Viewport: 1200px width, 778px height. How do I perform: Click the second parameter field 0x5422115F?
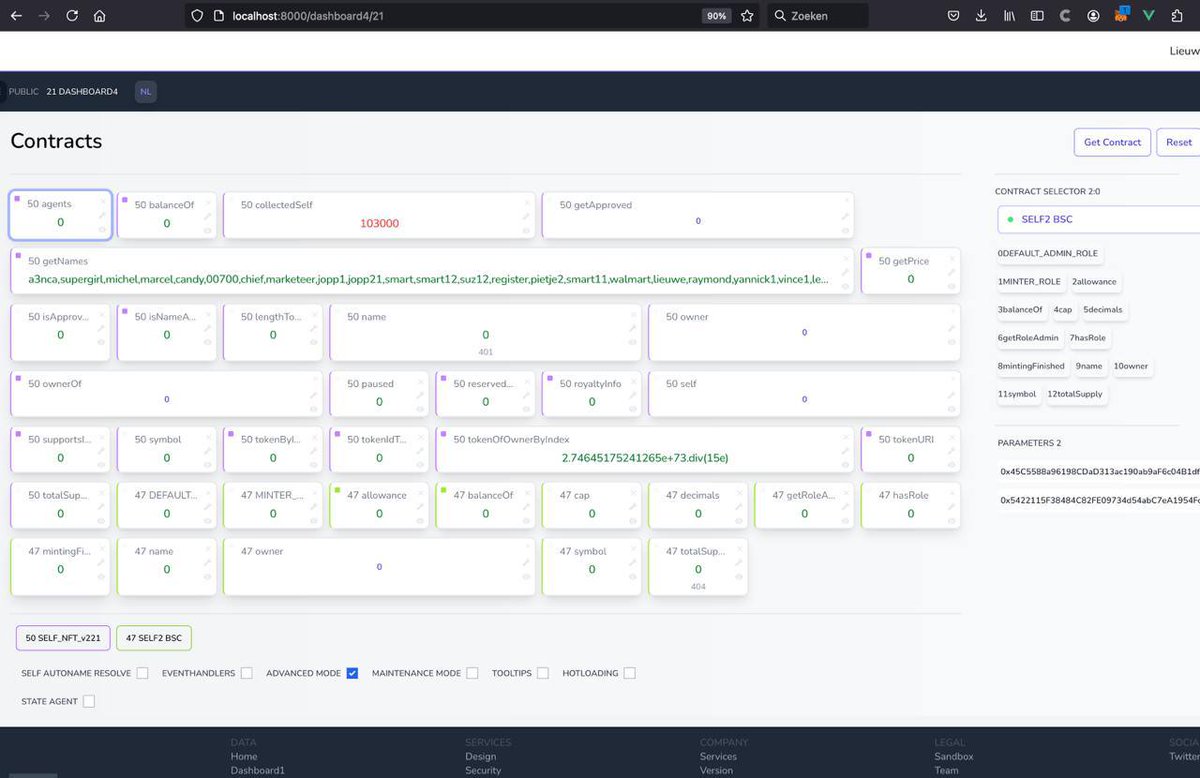[1099, 500]
